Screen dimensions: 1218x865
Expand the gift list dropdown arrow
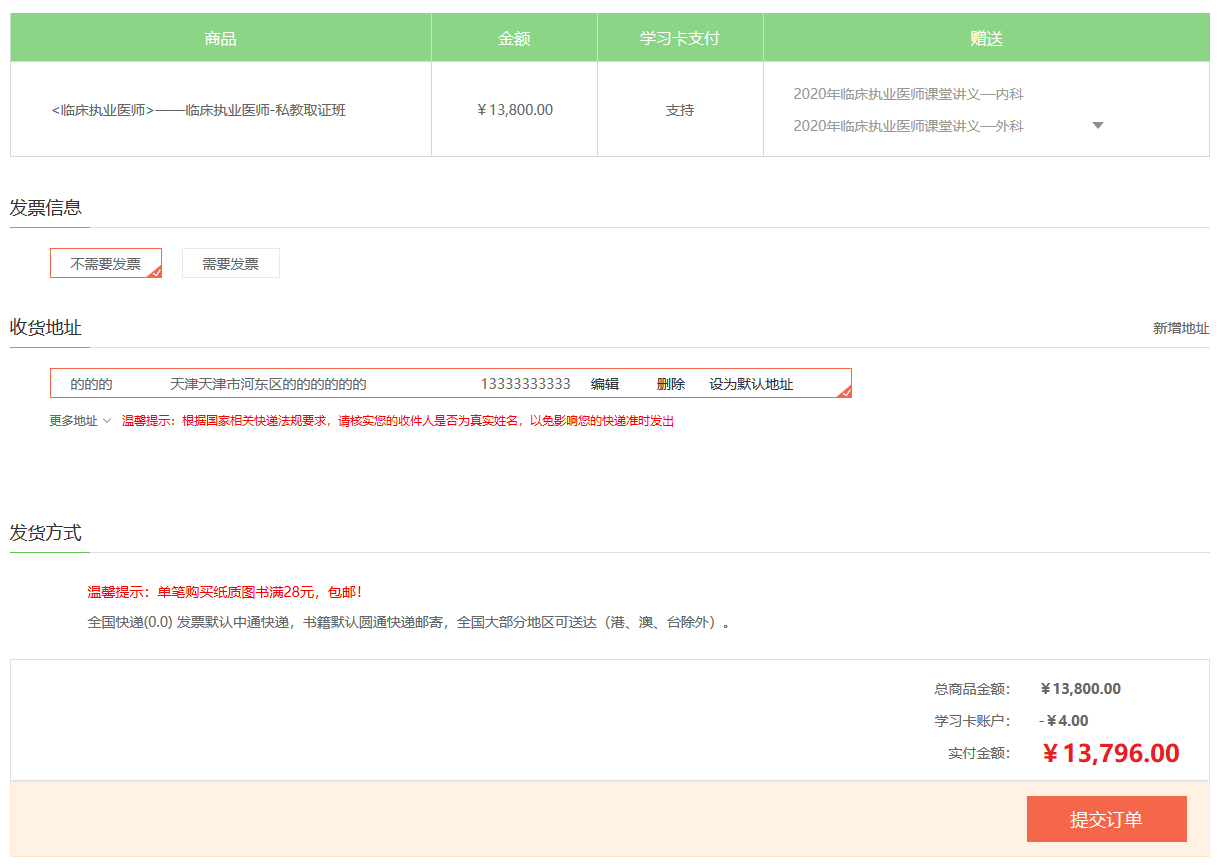[x=1097, y=126]
